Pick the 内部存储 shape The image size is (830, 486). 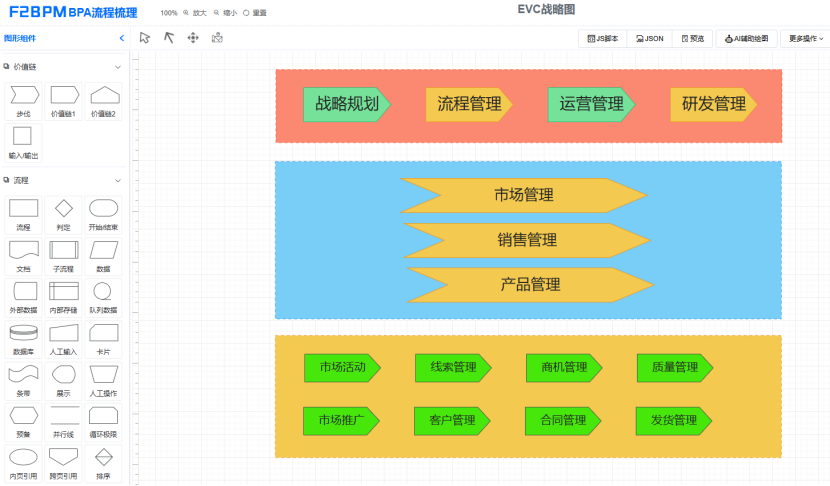pyautogui.click(x=64, y=297)
